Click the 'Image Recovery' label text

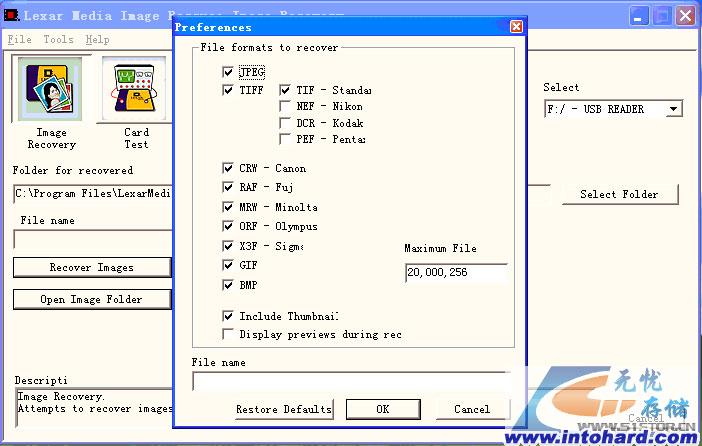tap(51, 138)
